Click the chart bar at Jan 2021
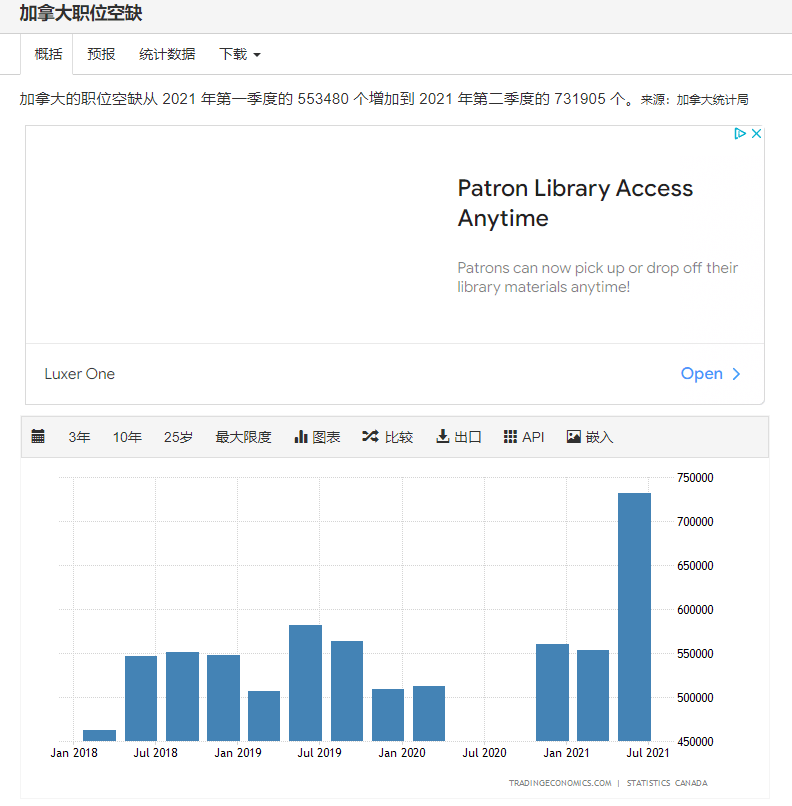 (x=552, y=692)
